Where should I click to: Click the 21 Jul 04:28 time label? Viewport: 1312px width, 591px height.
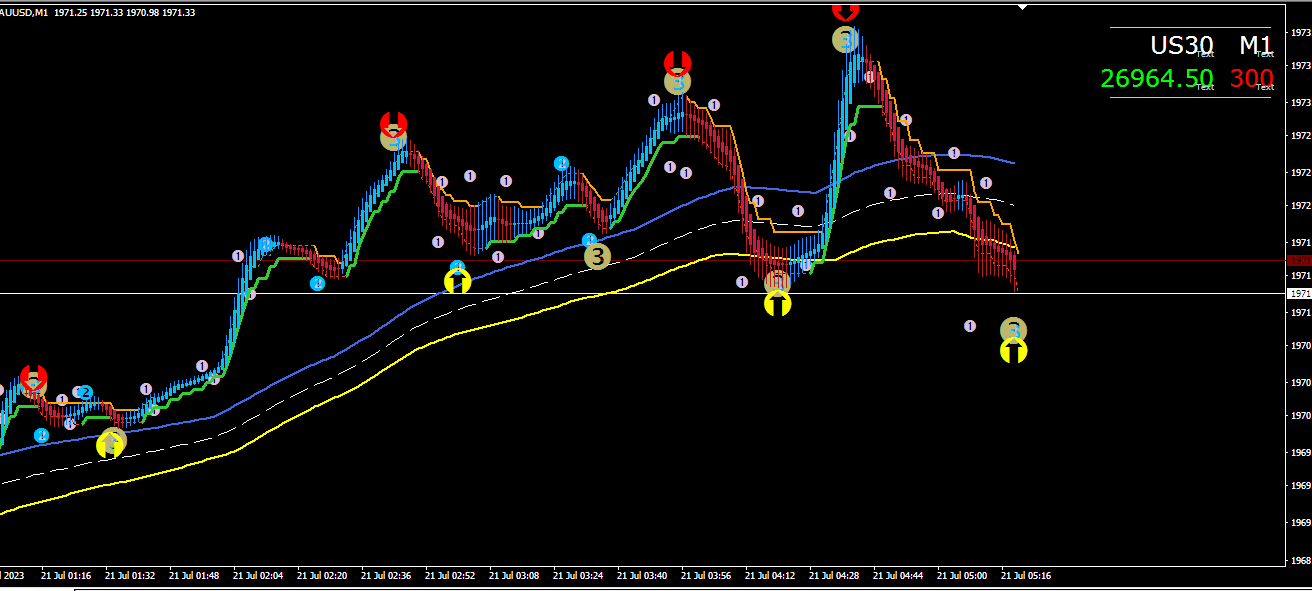(x=834, y=576)
